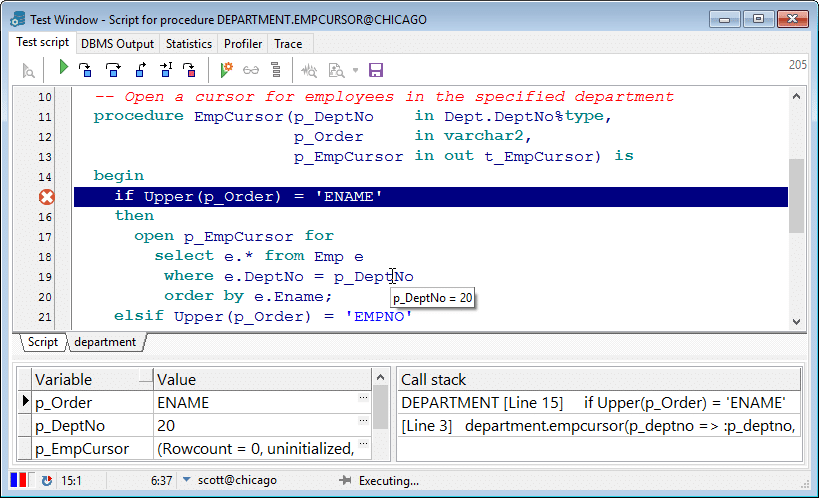Screen dimensions: 819x498
Task: Click the greyed cursor-magnifier icon on toolbar
Action: [28, 70]
